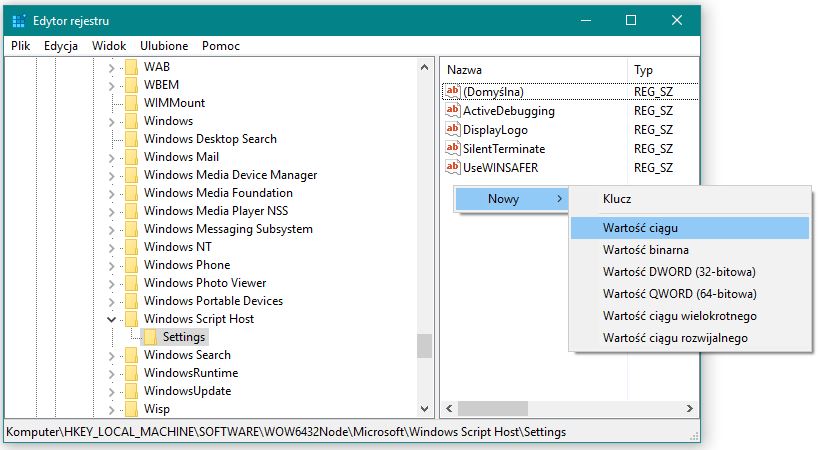
Task: Expand the Windows Mail tree node
Action: (111, 157)
